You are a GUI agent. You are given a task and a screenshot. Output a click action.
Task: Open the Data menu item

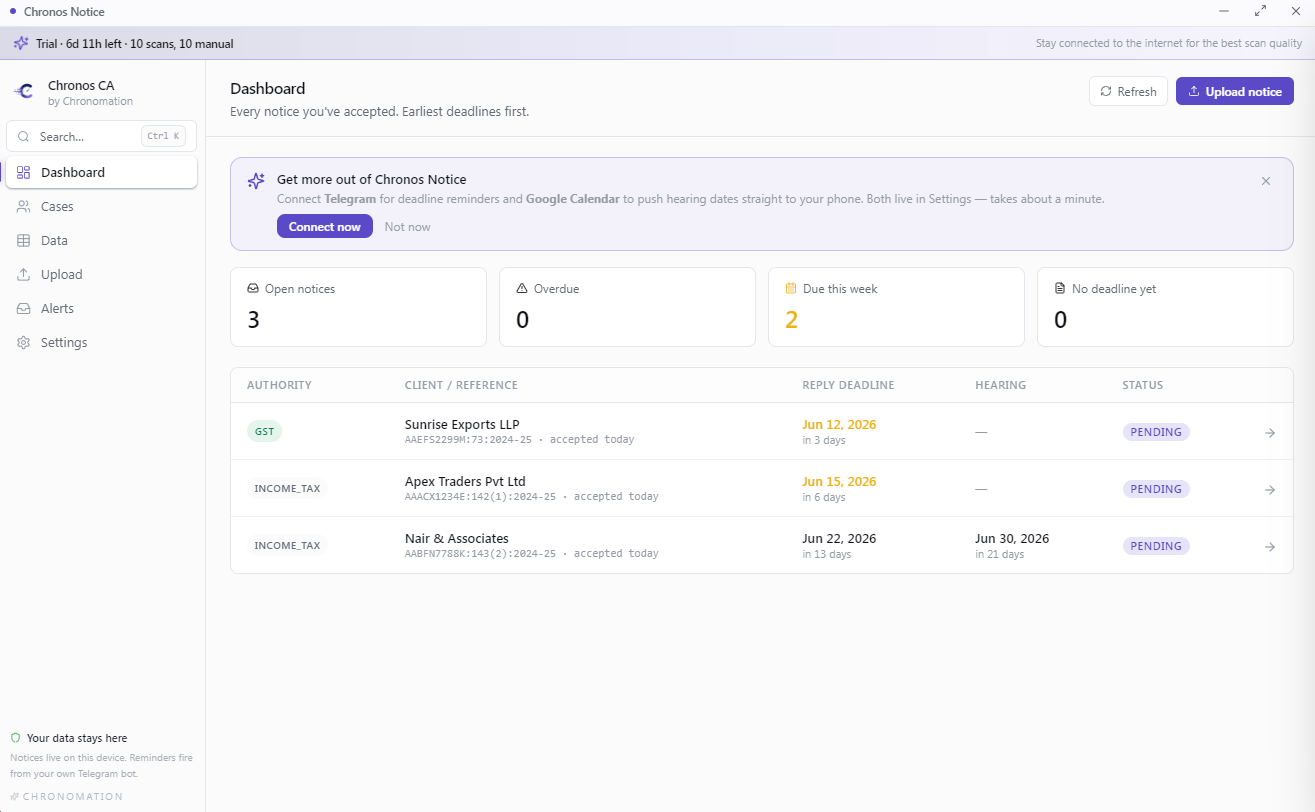pos(101,240)
